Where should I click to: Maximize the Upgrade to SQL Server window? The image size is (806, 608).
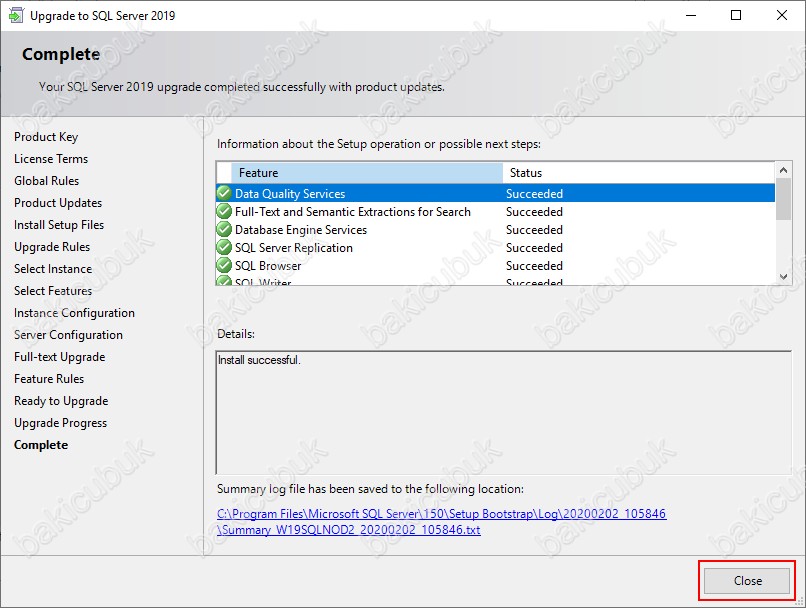pos(736,15)
